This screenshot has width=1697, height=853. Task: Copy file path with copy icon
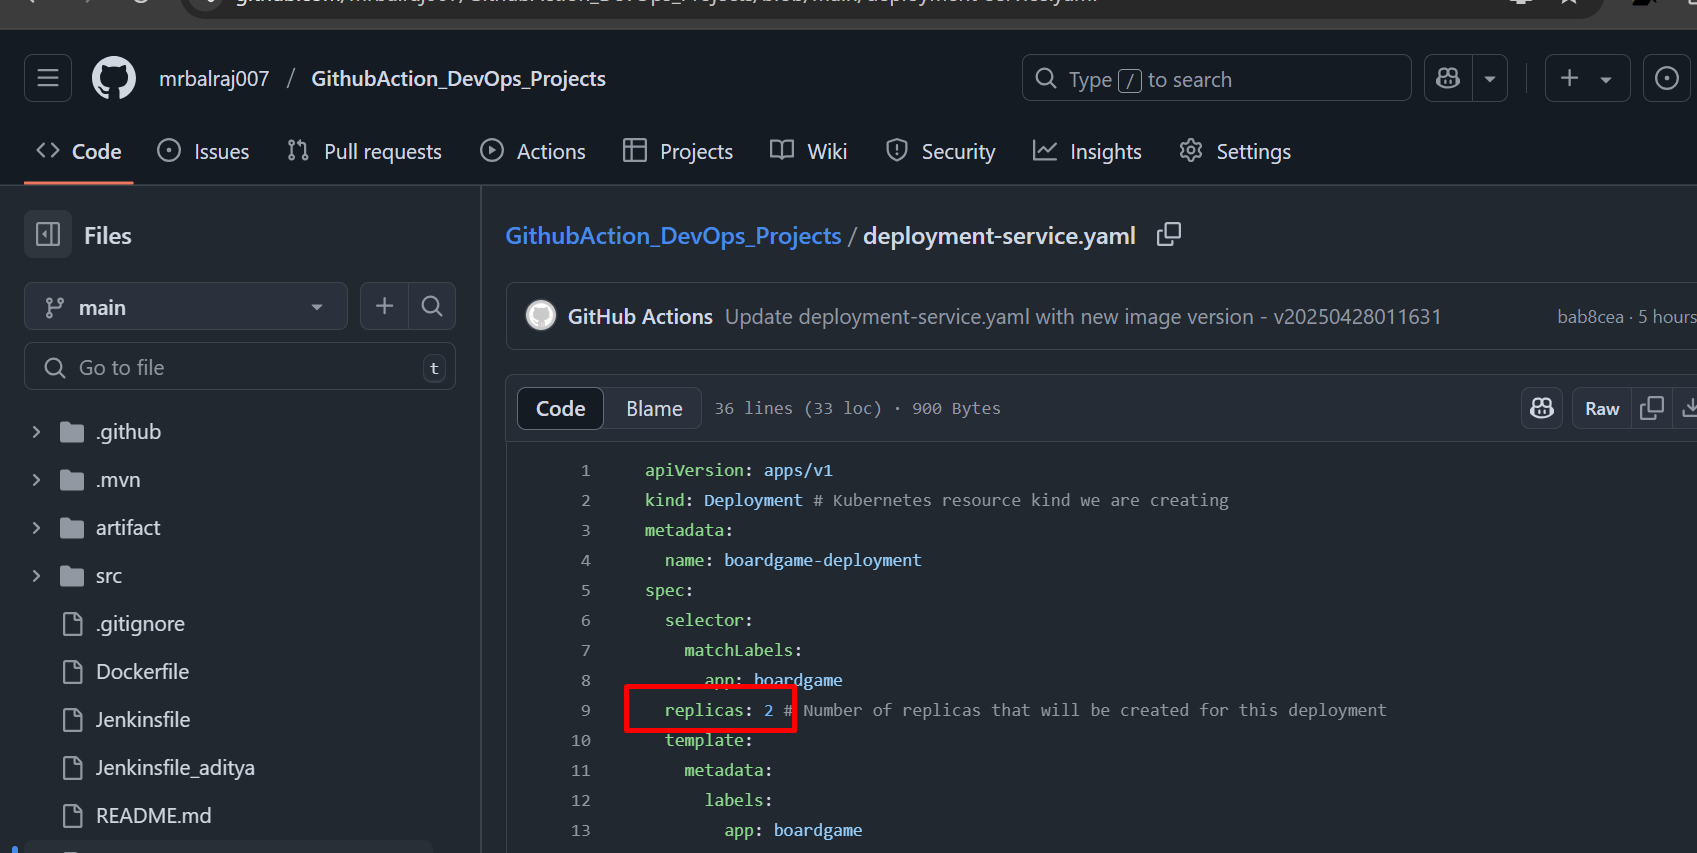[1169, 235]
